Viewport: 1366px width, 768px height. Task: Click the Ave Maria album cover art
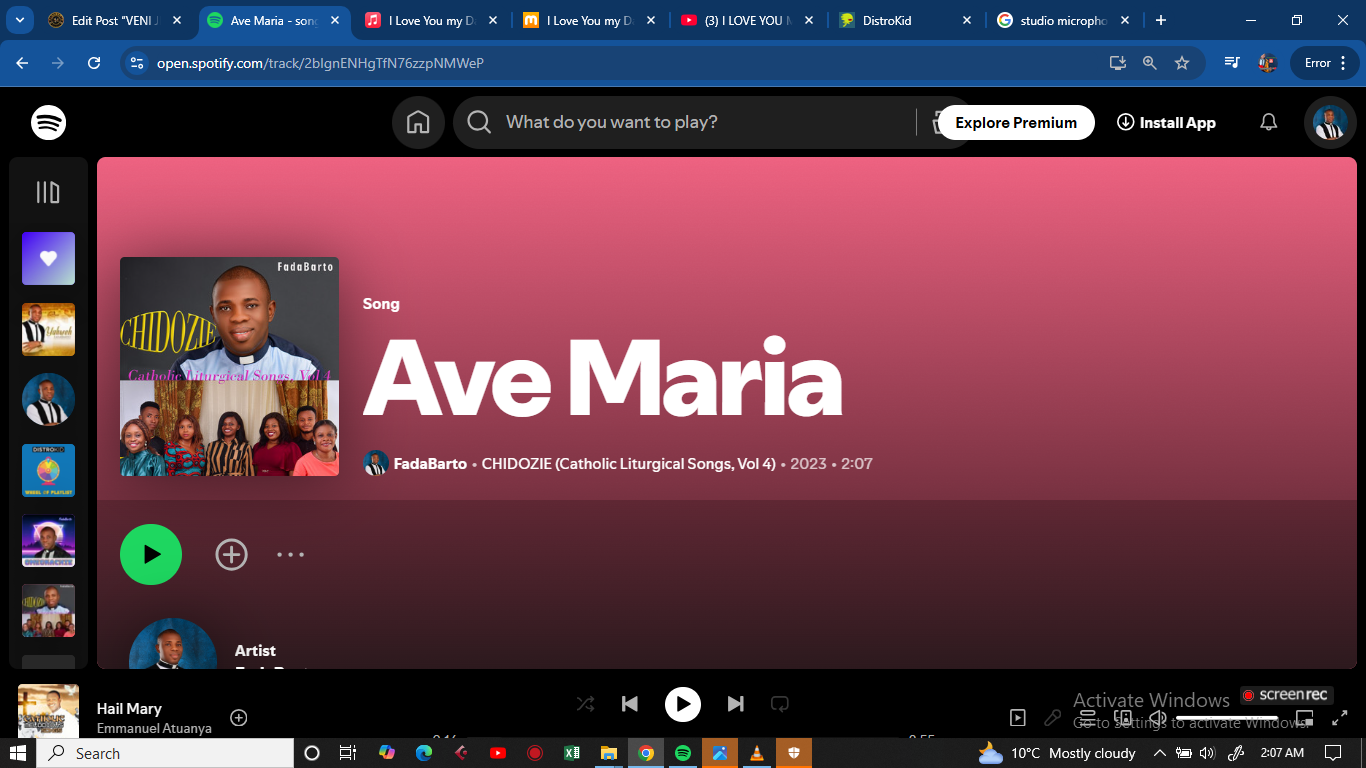click(x=229, y=367)
